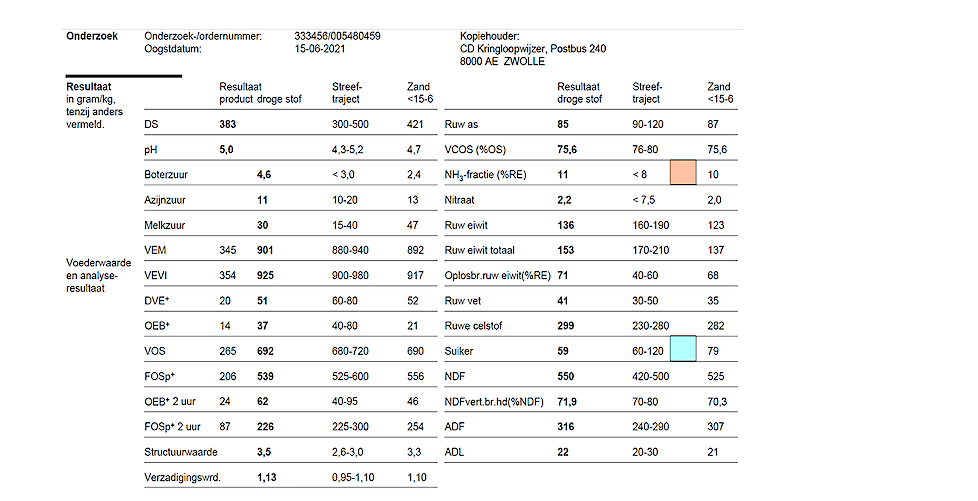This screenshot has height=501, width=978.
Task: Click the Kopiehouder label
Action: [489, 37]
